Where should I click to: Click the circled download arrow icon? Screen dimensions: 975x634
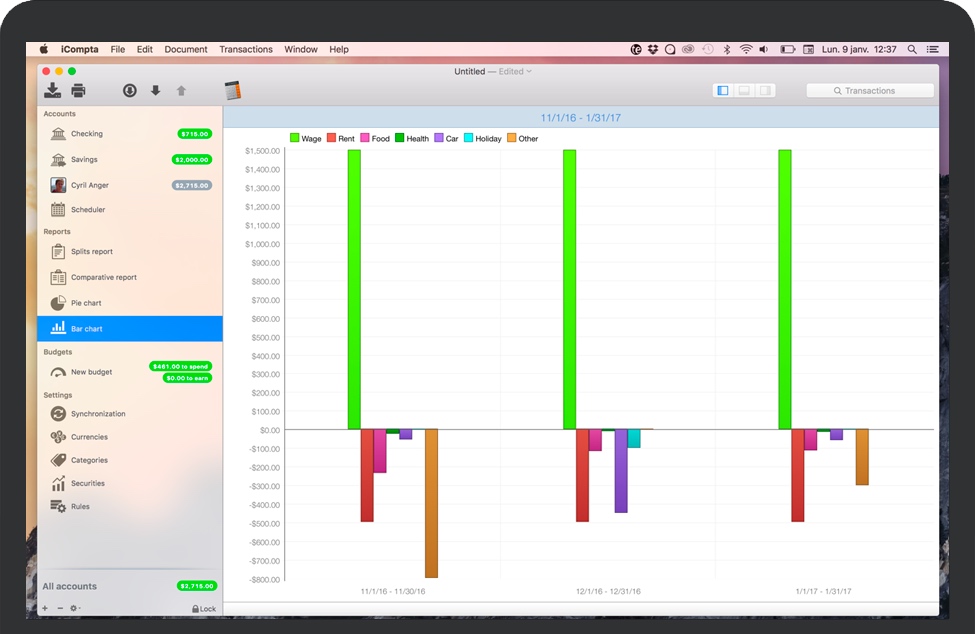point(129,91)
